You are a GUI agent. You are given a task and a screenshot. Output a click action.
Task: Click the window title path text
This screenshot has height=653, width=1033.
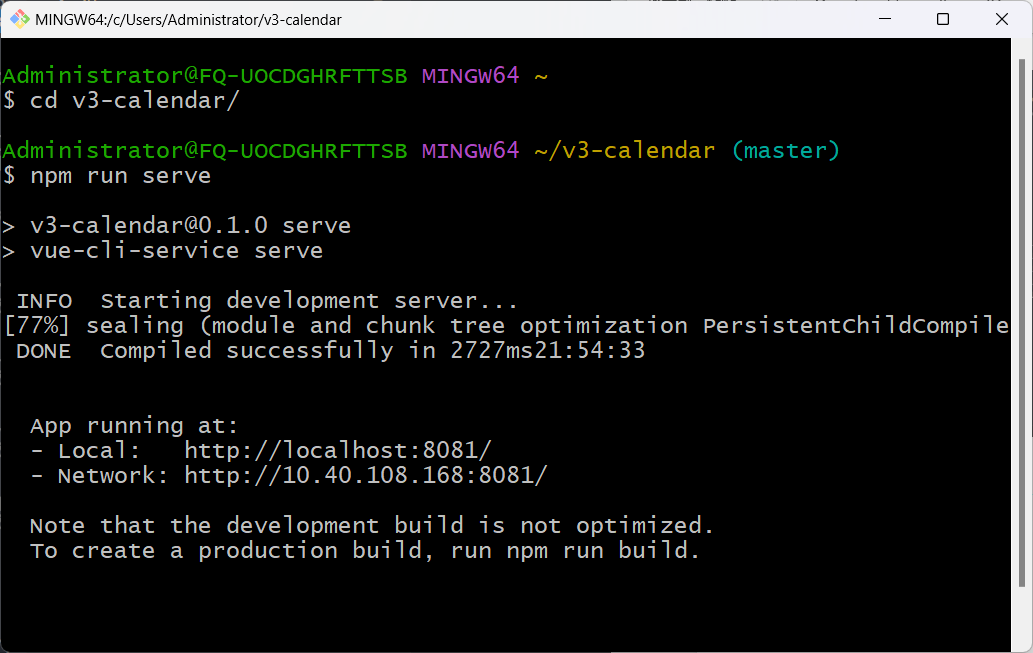[x=188, y=19]
